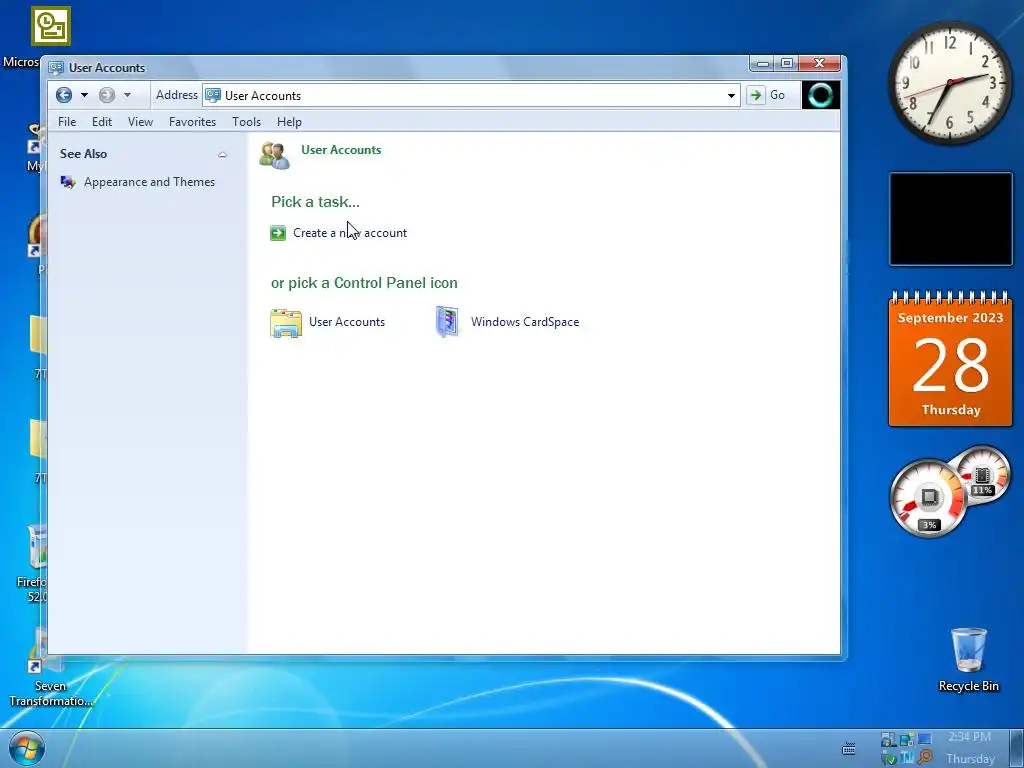
Task: Click the window title bar User Accounts icon
Action: (56, 68)
